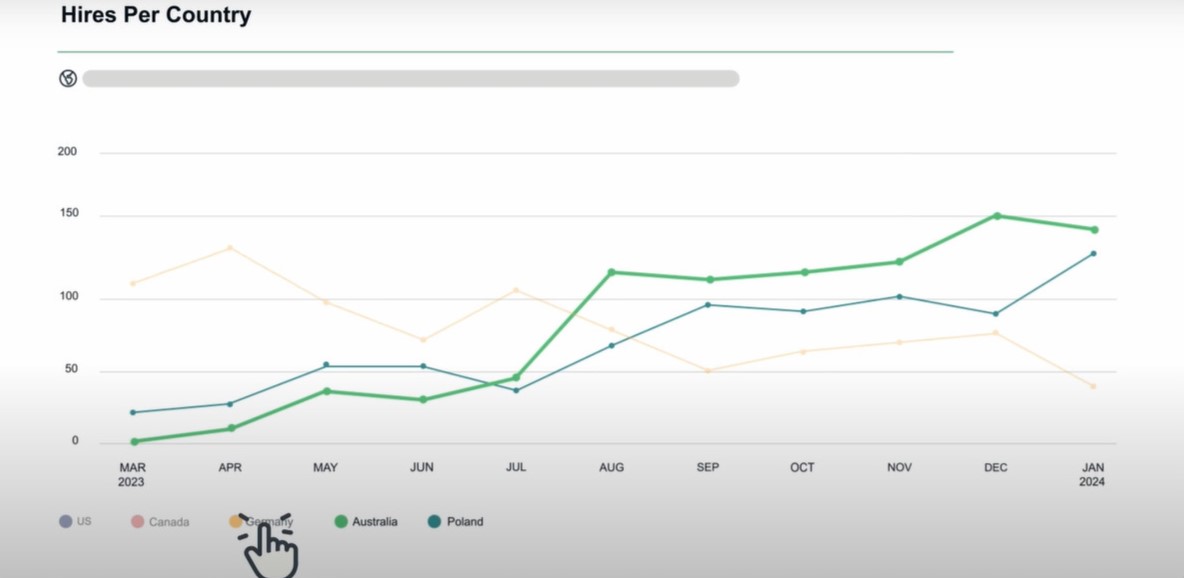Viewport: 1184px width, 578px height.
Task: Select Australia's August data point
Action: 612,272
